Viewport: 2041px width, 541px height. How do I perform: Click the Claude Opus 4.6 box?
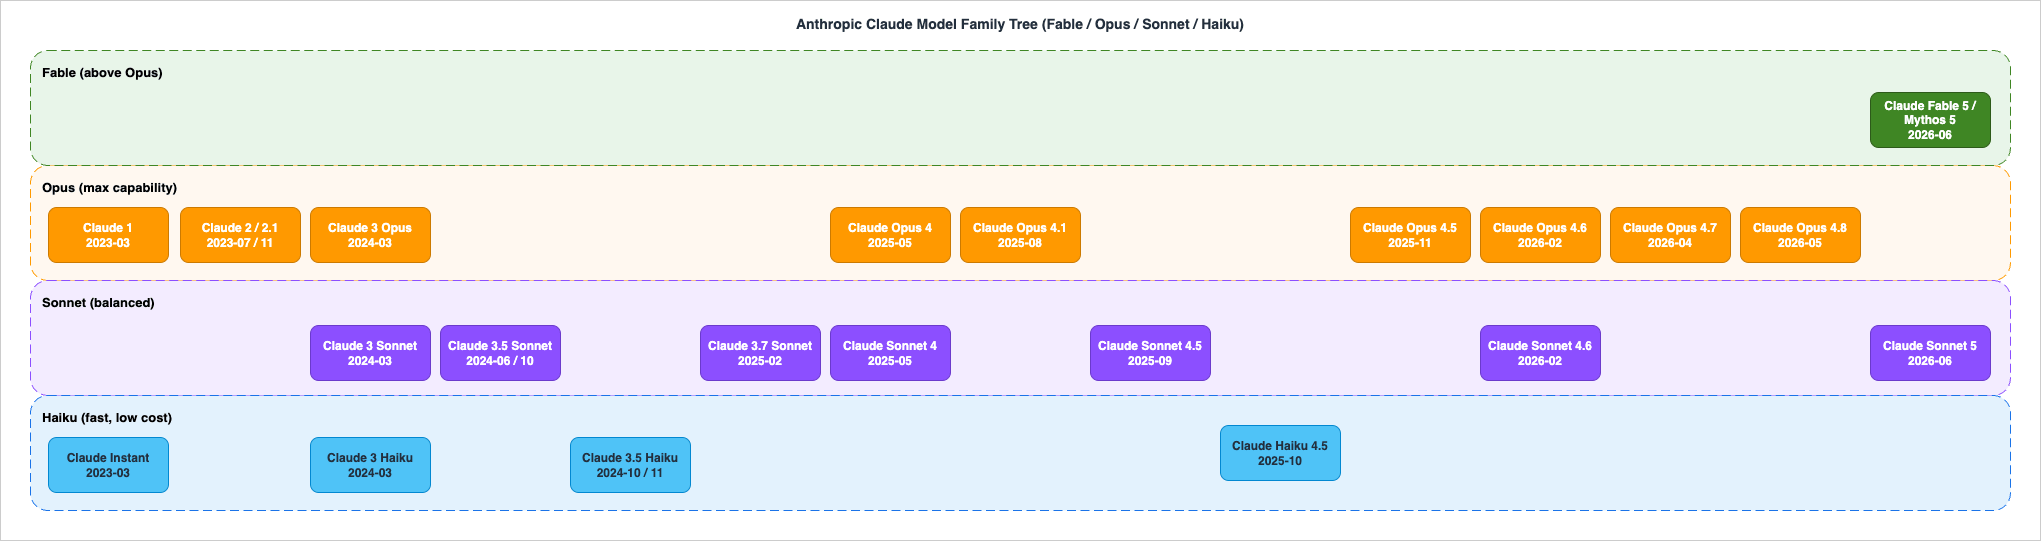coord(1540,235)
